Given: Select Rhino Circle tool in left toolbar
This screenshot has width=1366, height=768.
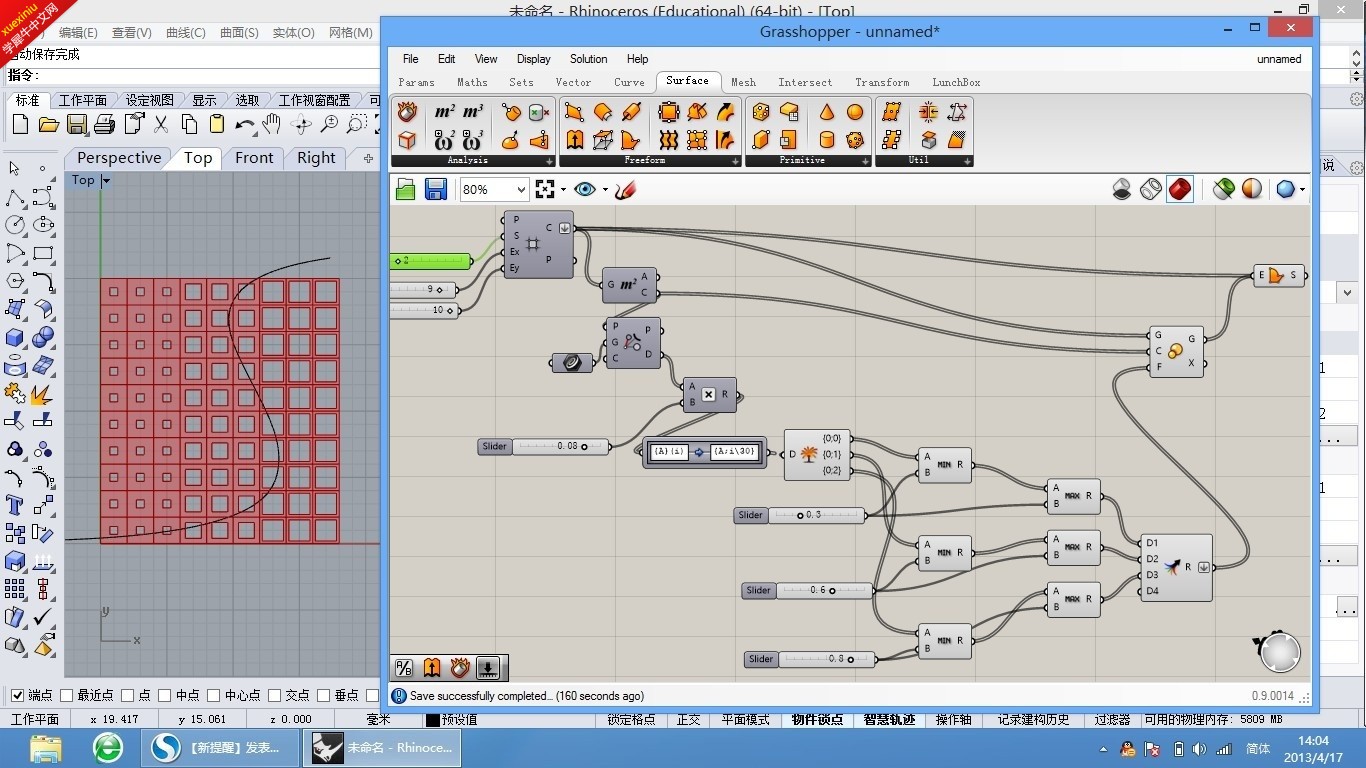Looking at the screenshot, I should tap(15, 225).
